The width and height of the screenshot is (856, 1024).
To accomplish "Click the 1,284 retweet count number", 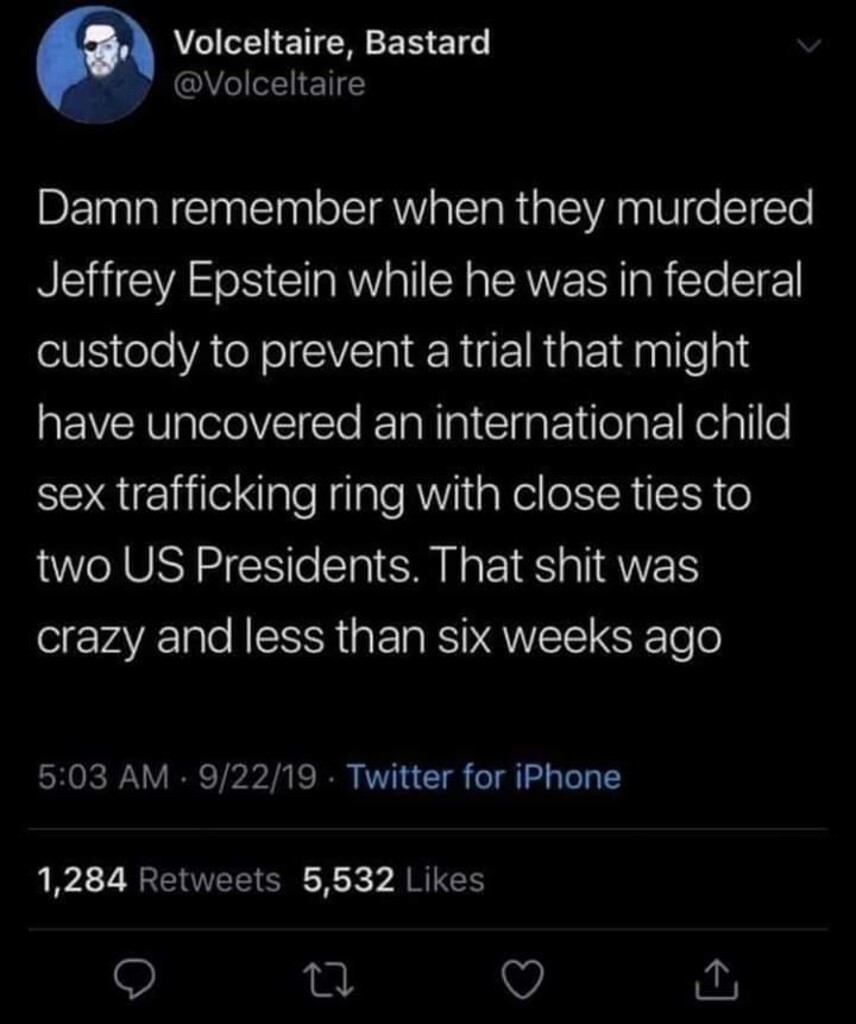I will (80, 880).
